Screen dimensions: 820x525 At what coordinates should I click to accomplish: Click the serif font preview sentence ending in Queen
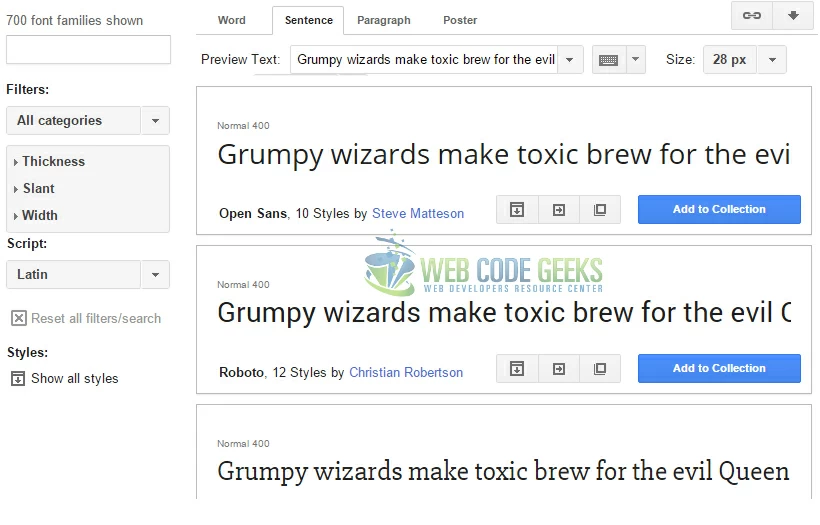[x=503, y=472]
